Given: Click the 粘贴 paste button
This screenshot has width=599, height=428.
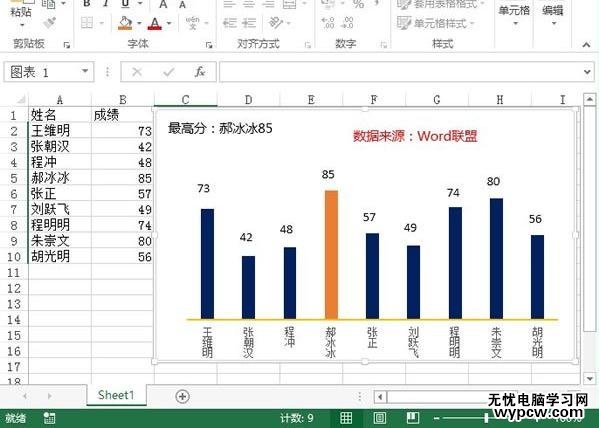Looking at the screenshot, I should point(21,8).
